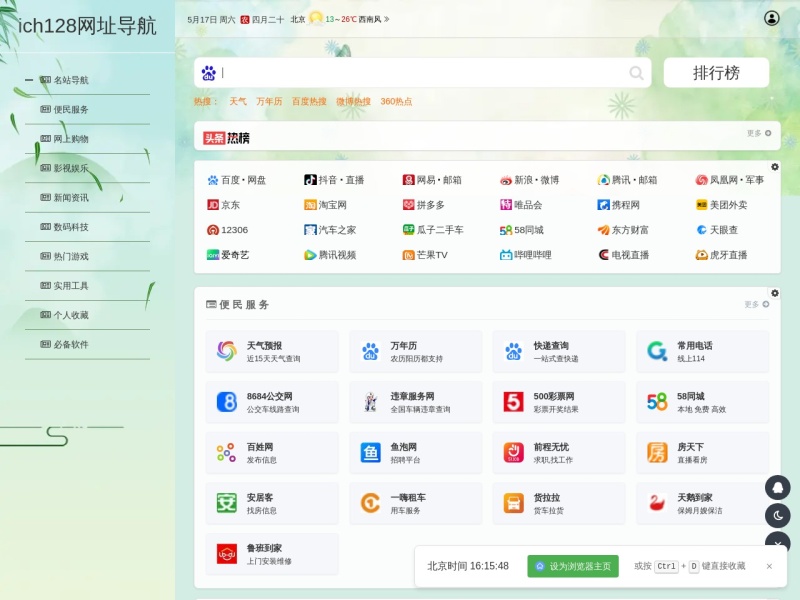Image resolution: width=800 pixels, height=600 pixels.
Task: Open 一嗨租车 card
Action: tap(415, 503)
